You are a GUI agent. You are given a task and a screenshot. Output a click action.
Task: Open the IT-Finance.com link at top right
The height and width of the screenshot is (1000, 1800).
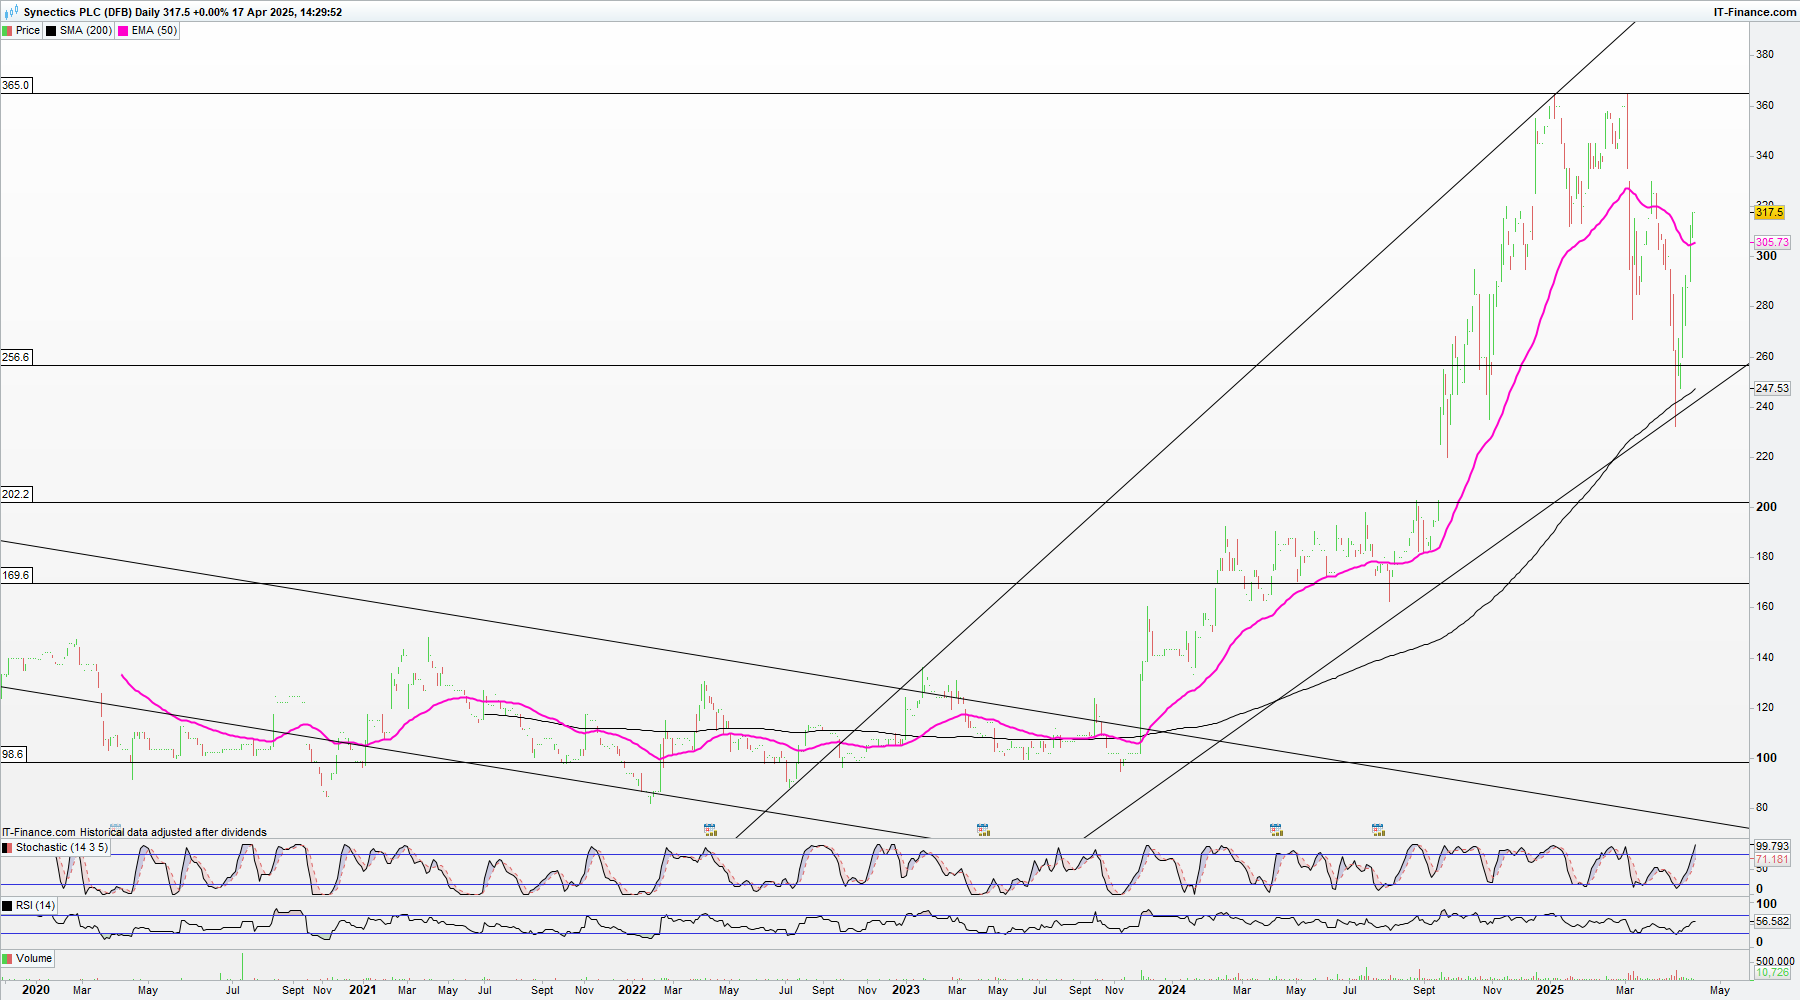pyautogui.click(x=1755, y=12)
